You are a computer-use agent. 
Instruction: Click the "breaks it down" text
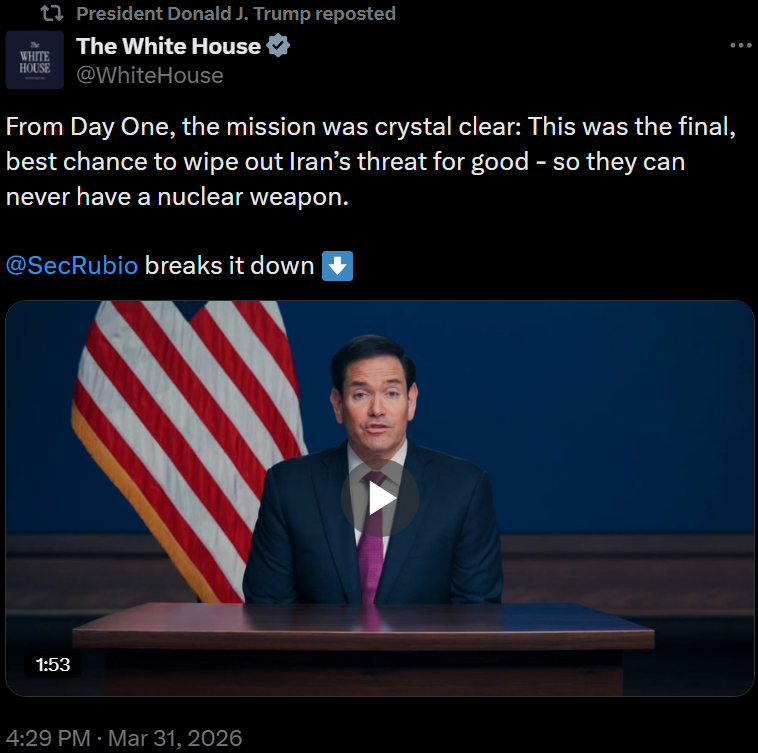[229, 266]
